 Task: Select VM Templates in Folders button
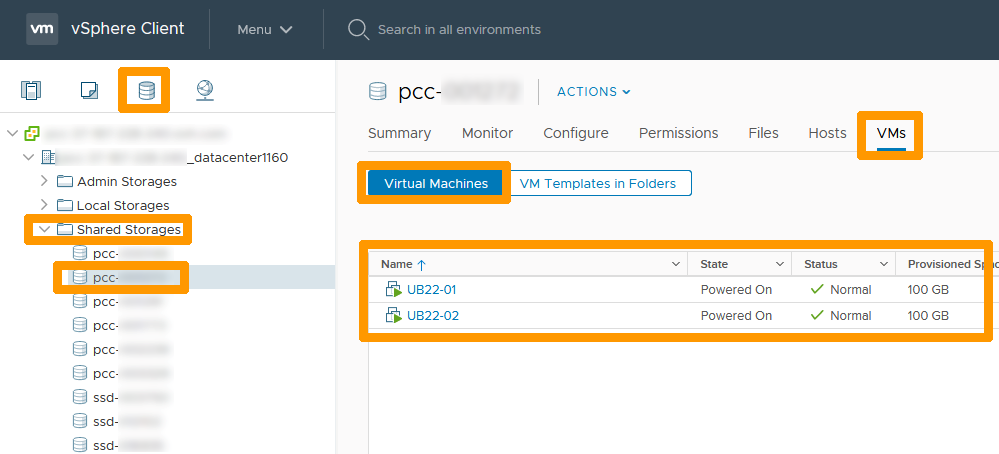click(x=598, y=183)
